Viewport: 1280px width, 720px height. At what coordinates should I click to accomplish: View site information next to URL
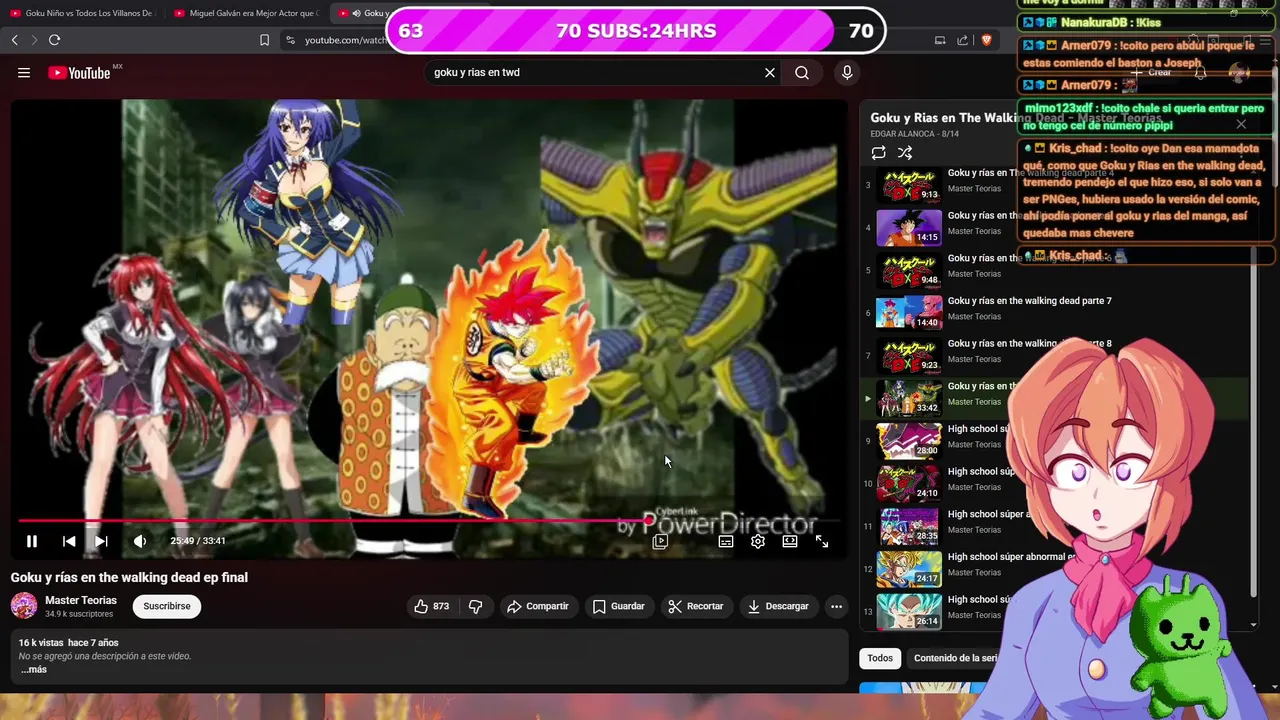[290, 40]
